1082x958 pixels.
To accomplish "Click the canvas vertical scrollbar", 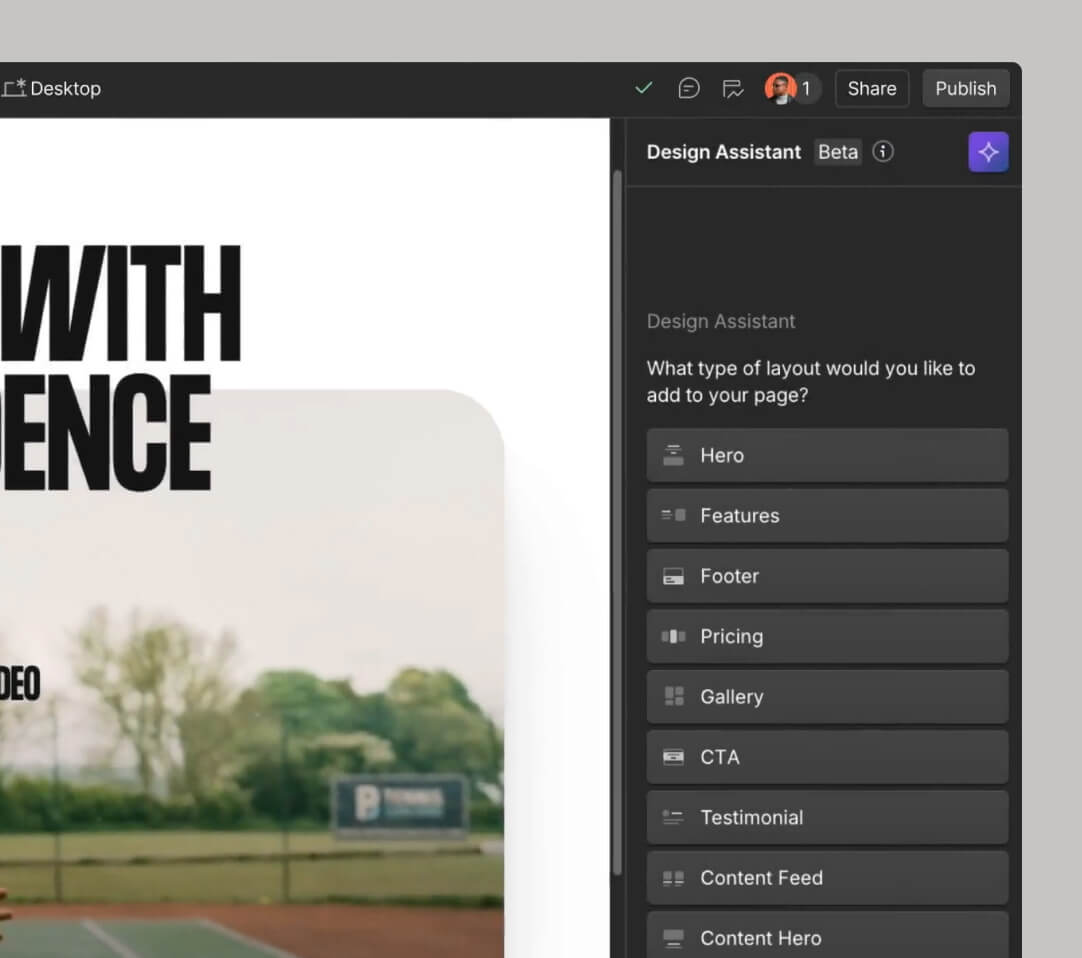I will pos(618,523).
